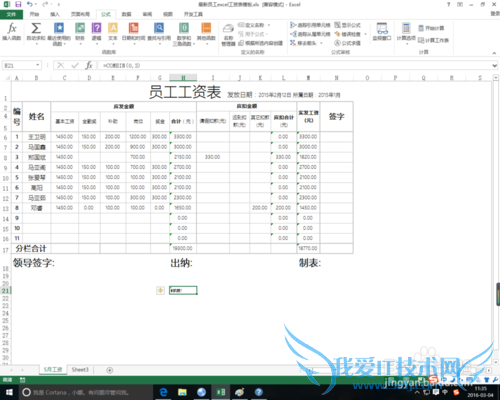Click Define Name in the ribbon
Viewport: 500px width, 400px height.
coord(252,25)
